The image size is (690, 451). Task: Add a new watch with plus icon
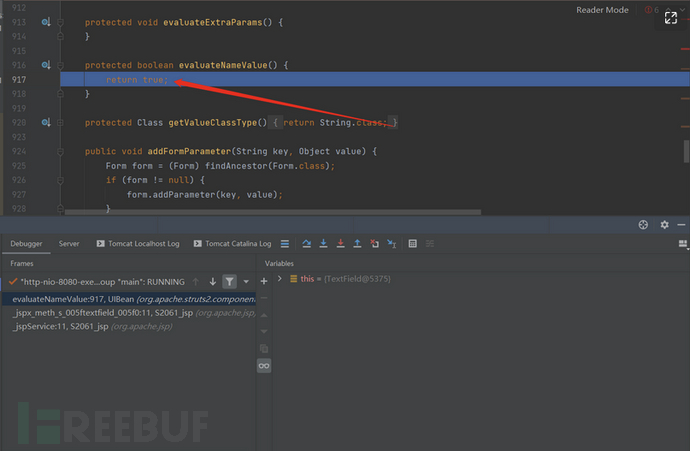click(264, 281)
